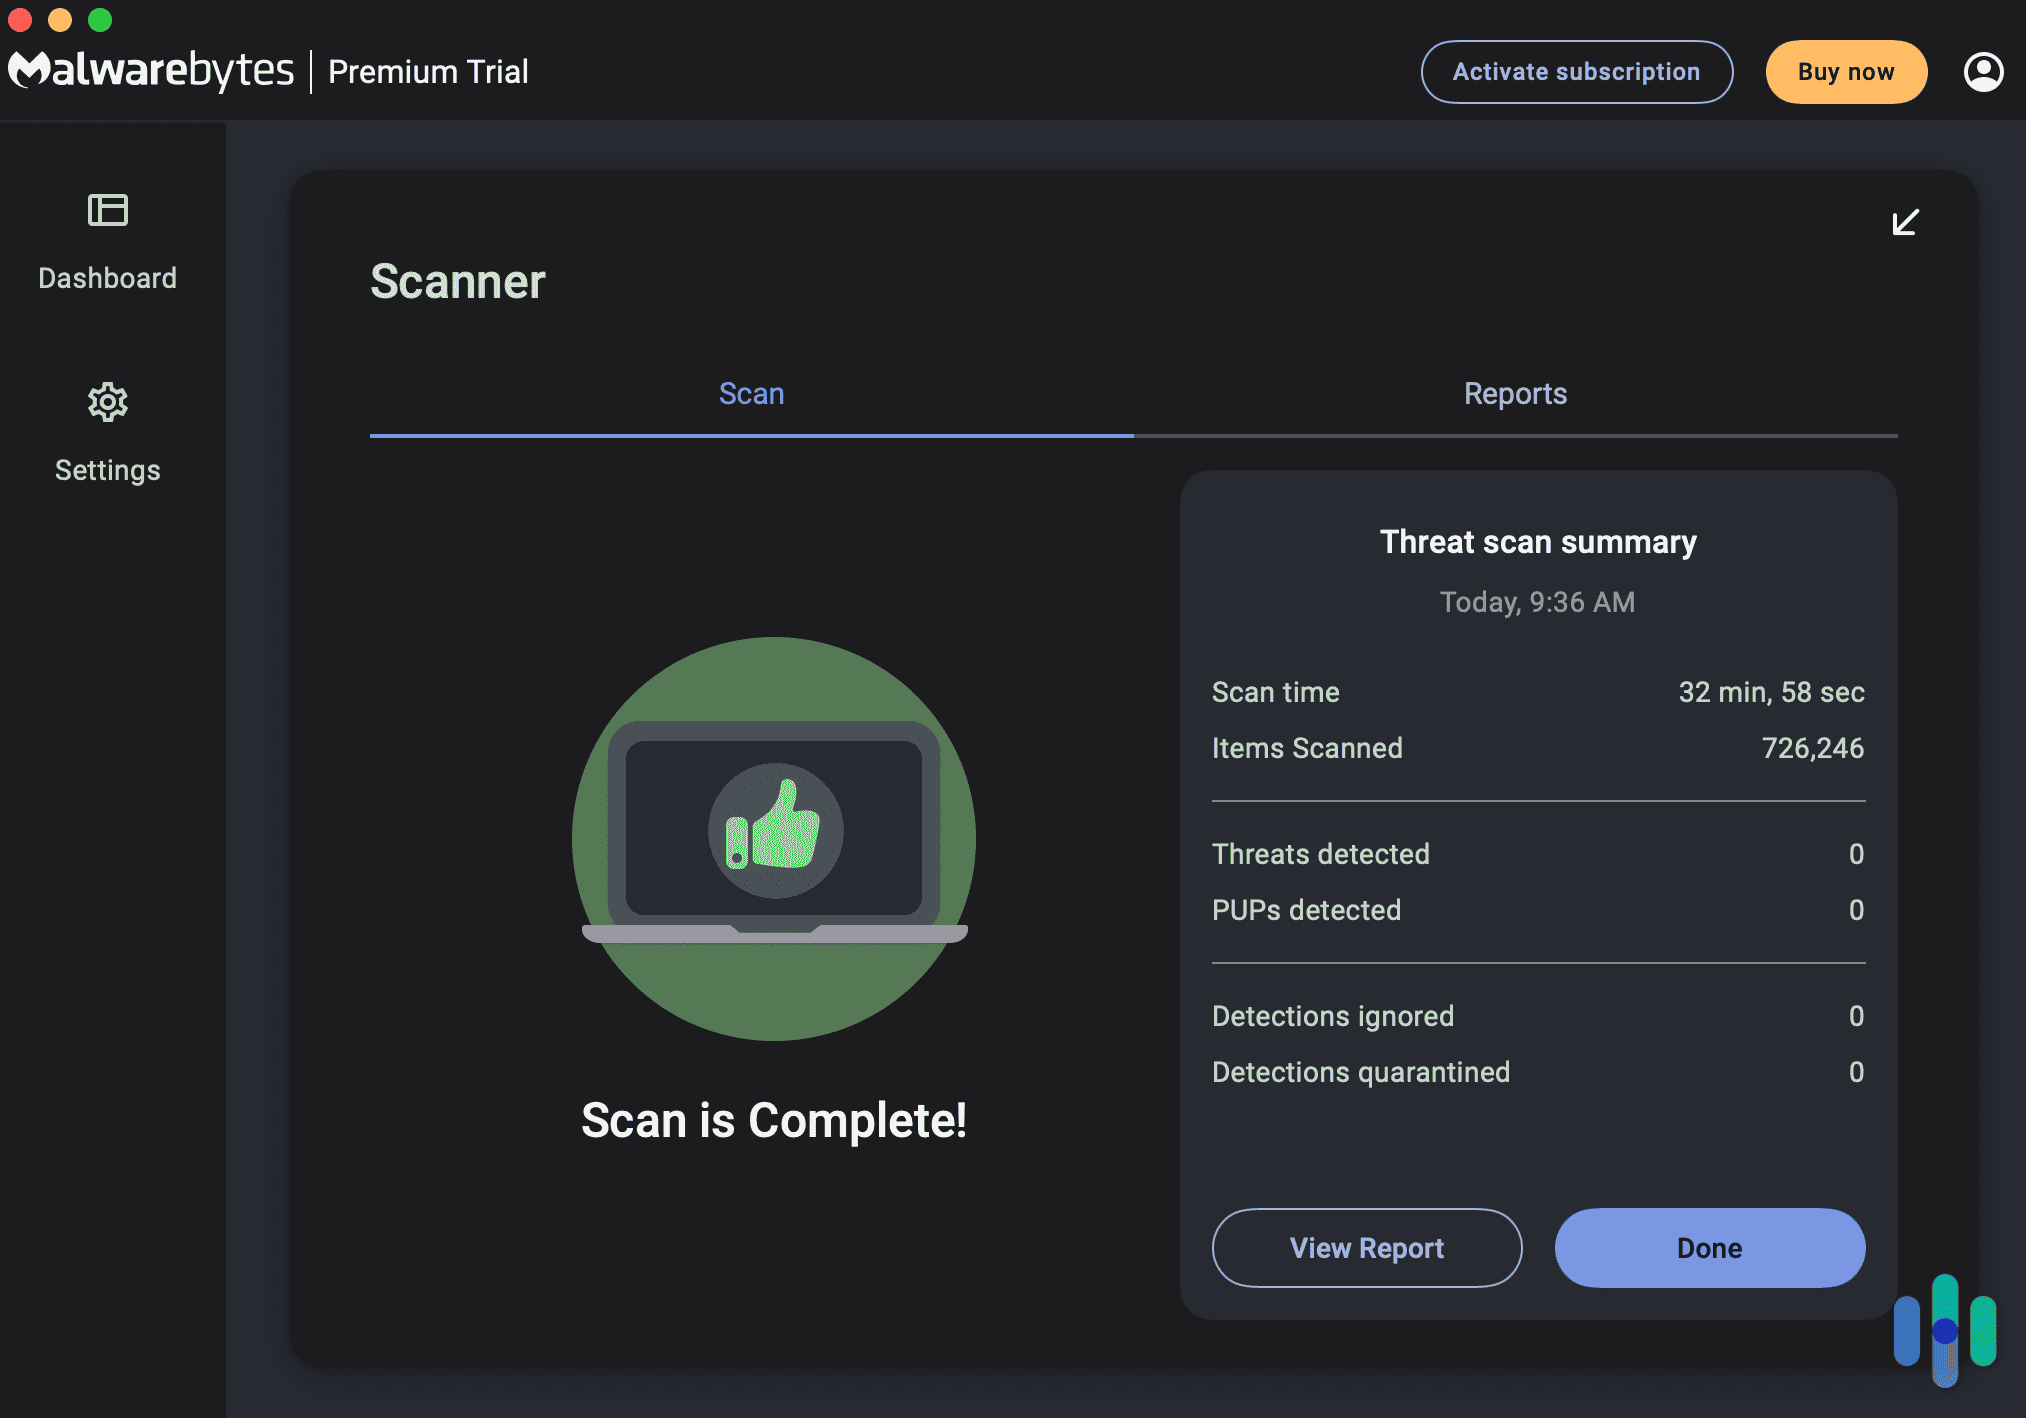This screenshot has height=1418, width=2026.
Task: Switch to the Reports tab
Action: click(1515, 394)
